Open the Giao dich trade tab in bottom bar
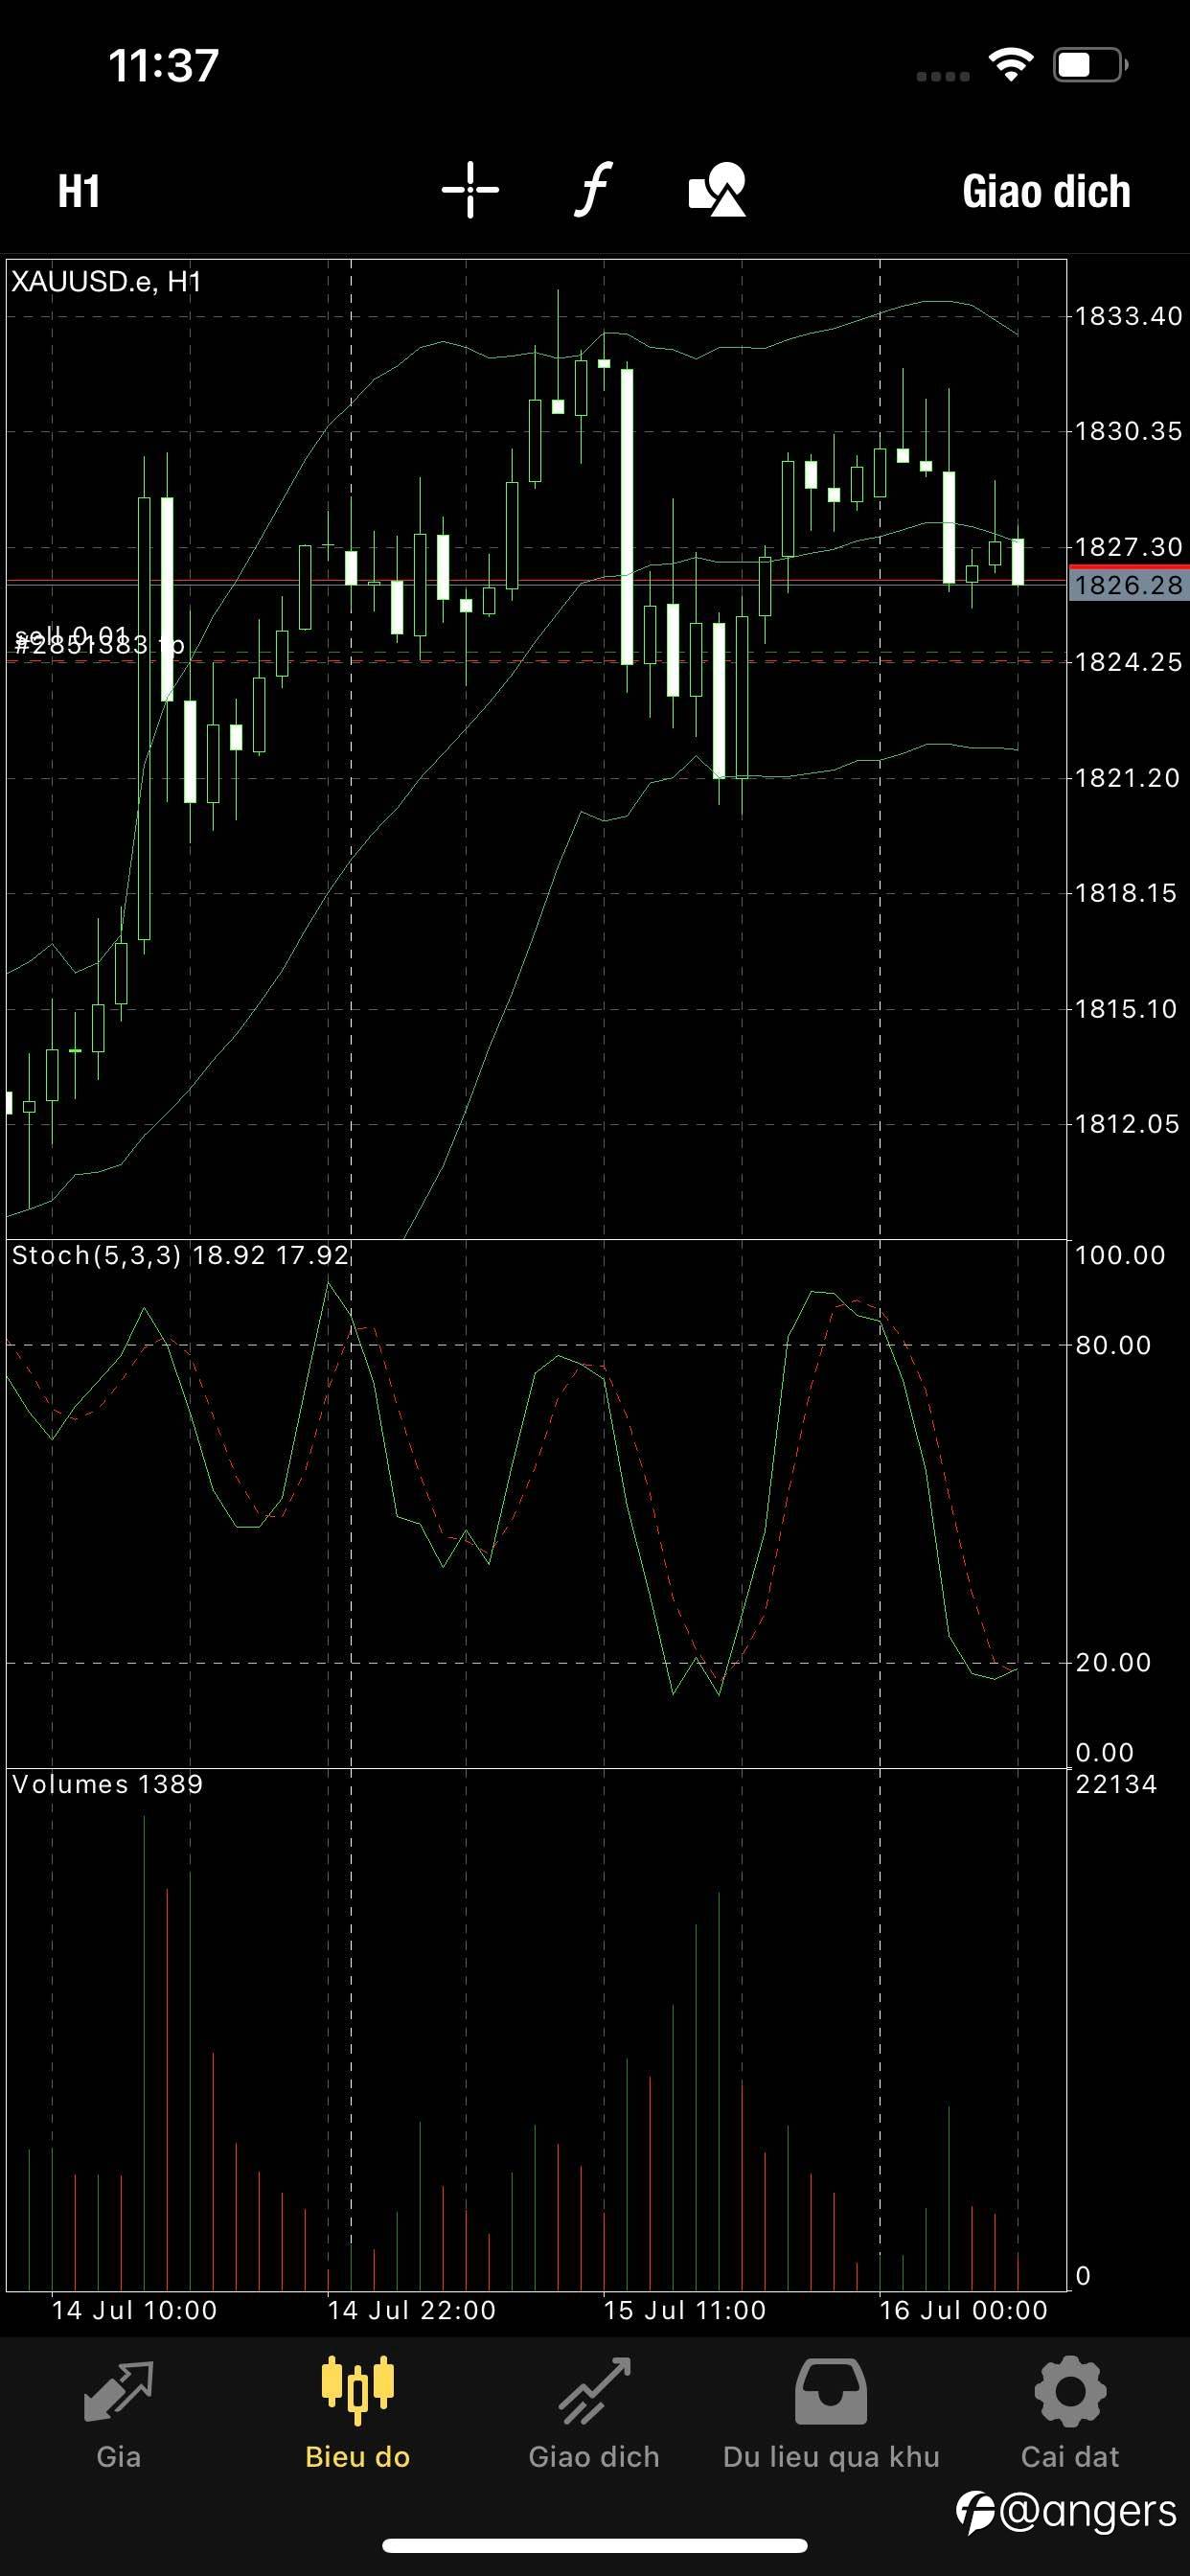The height and width of the screenshot is (2576, 1190). 594,2413
